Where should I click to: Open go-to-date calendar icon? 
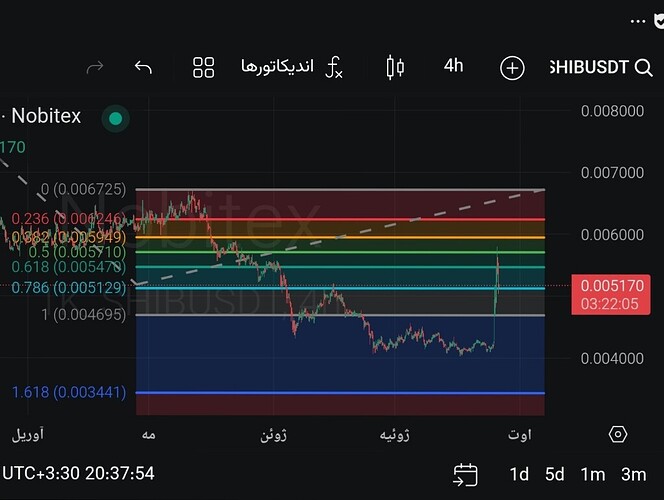[x=465, y=475]
